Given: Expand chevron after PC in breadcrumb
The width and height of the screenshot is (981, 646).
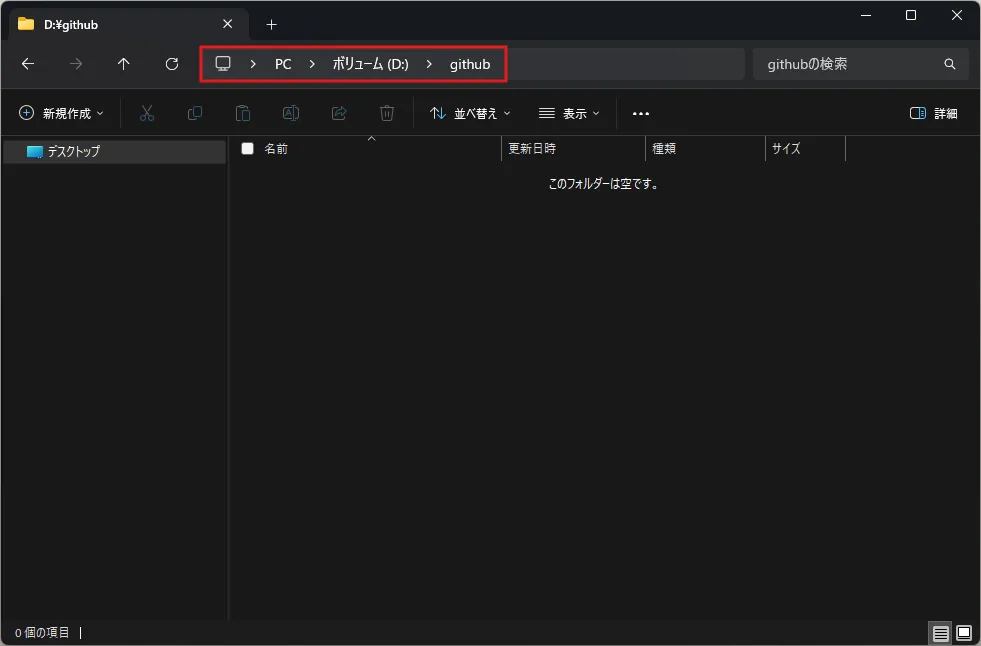Looking at the screenshot, I should 312,64.
